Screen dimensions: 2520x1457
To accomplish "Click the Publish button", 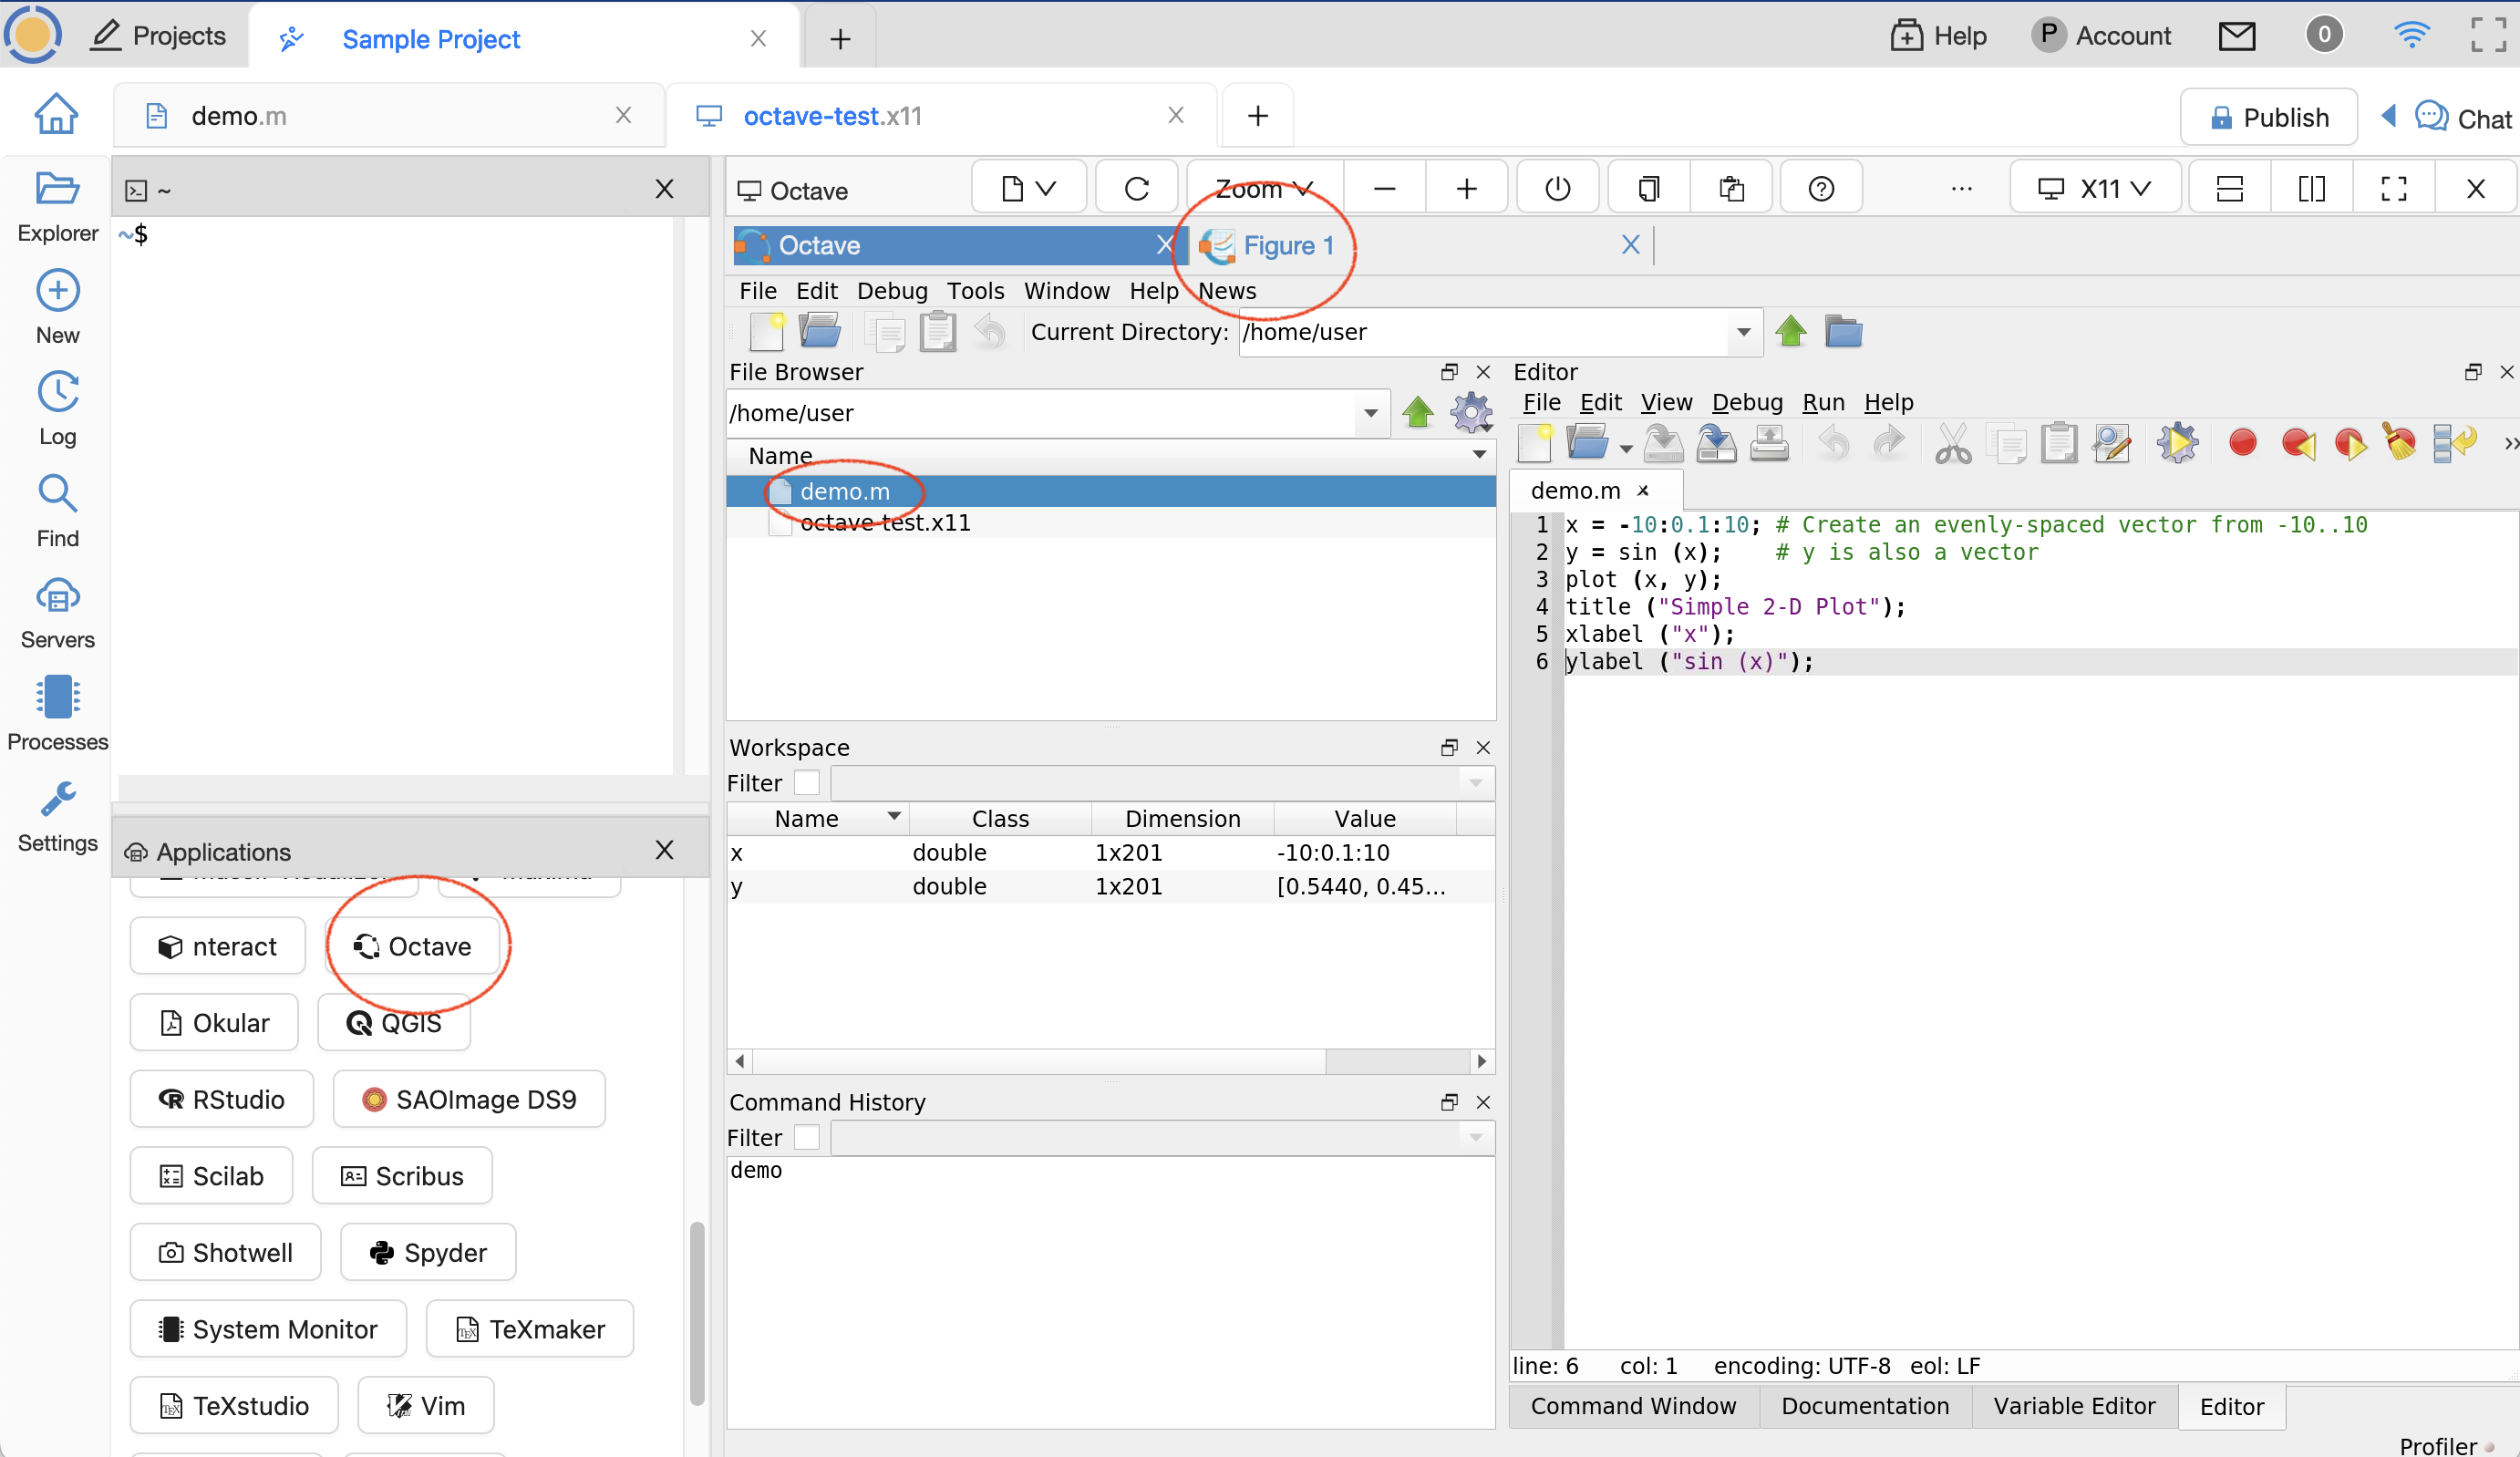I will coord(2268,118).
